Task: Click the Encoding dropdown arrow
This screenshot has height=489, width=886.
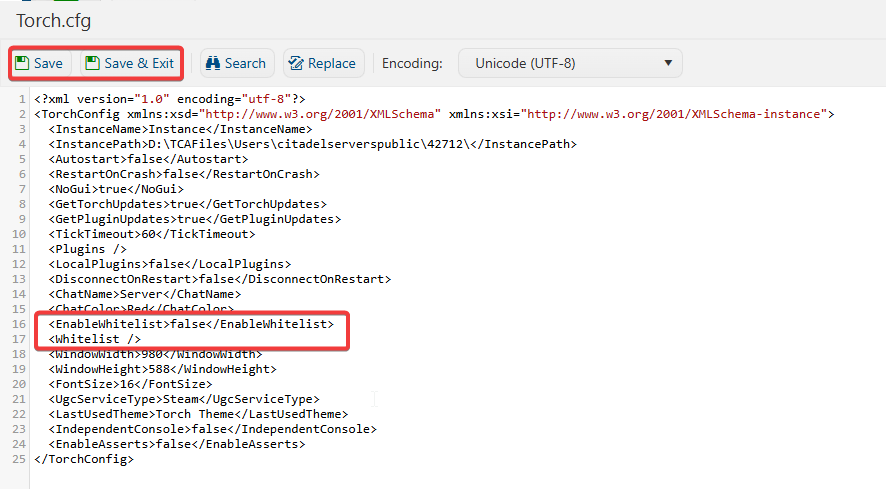Action: [668, 63]
